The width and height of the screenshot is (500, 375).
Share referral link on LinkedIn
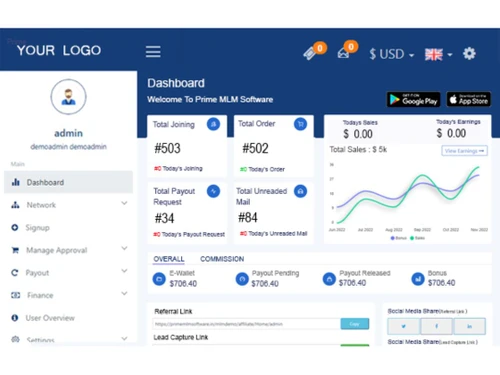click(x=469, y=326)
